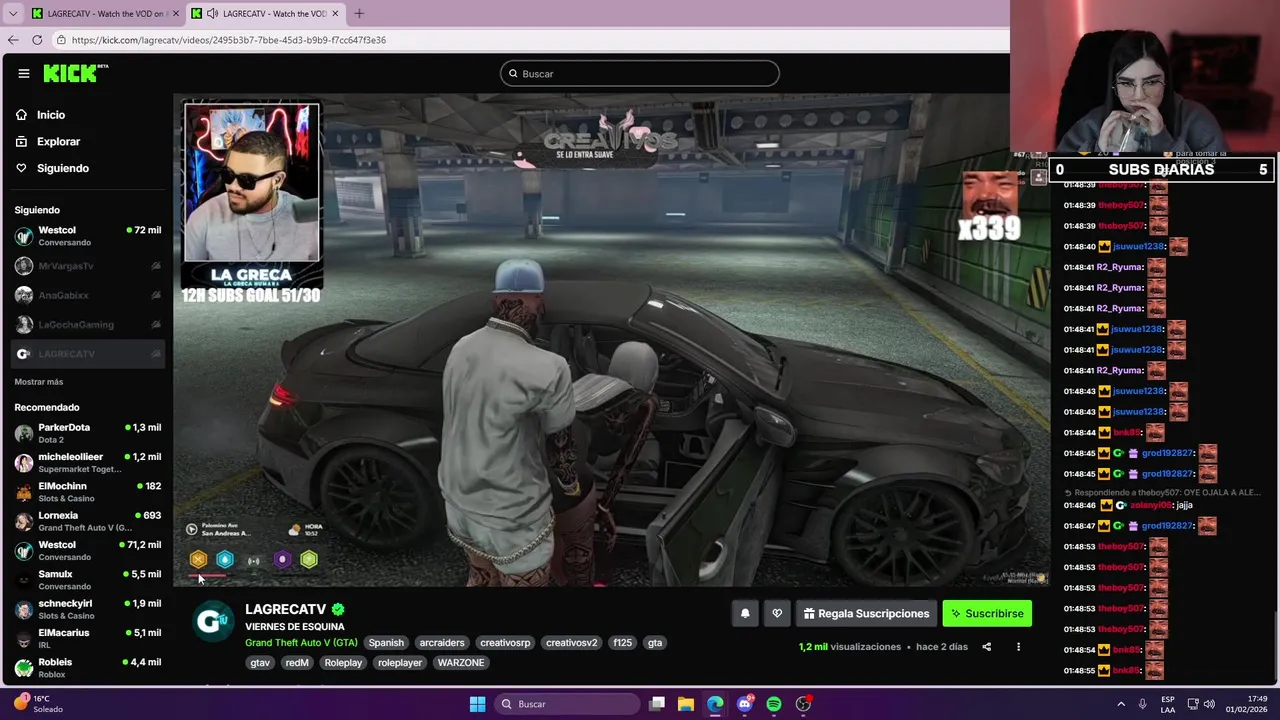Open Grand Theft Auto V (GTA) category

tap(301, 643)
